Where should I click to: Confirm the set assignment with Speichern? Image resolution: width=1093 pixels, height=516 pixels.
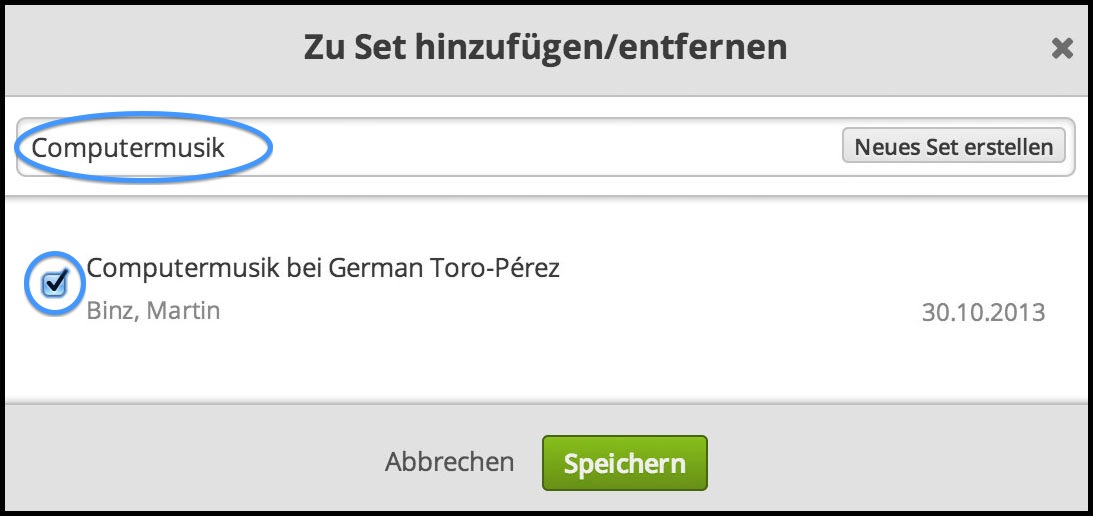[624, 464]
